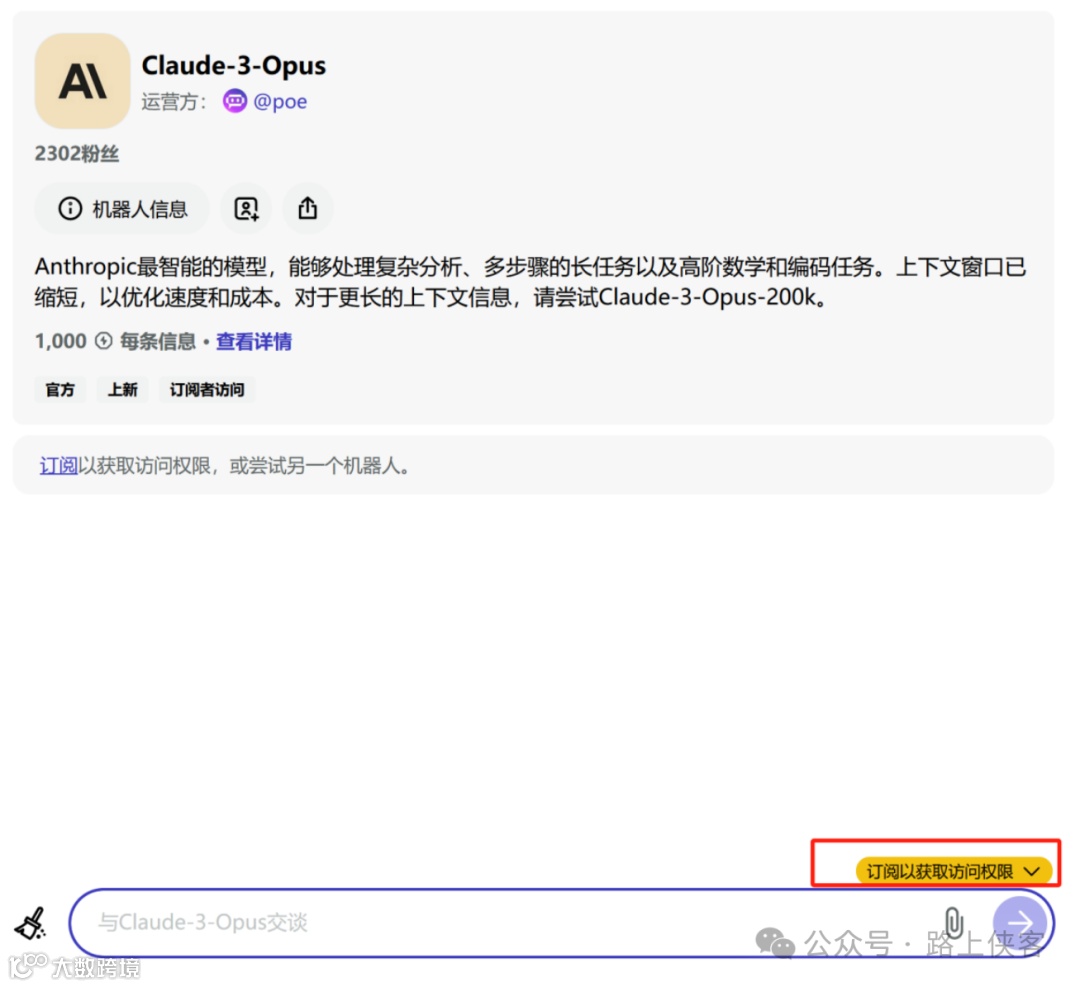Click the 1,000 每条信息 cost text
This screenshot has height=987, width=1080.
[x=115, y=342]
